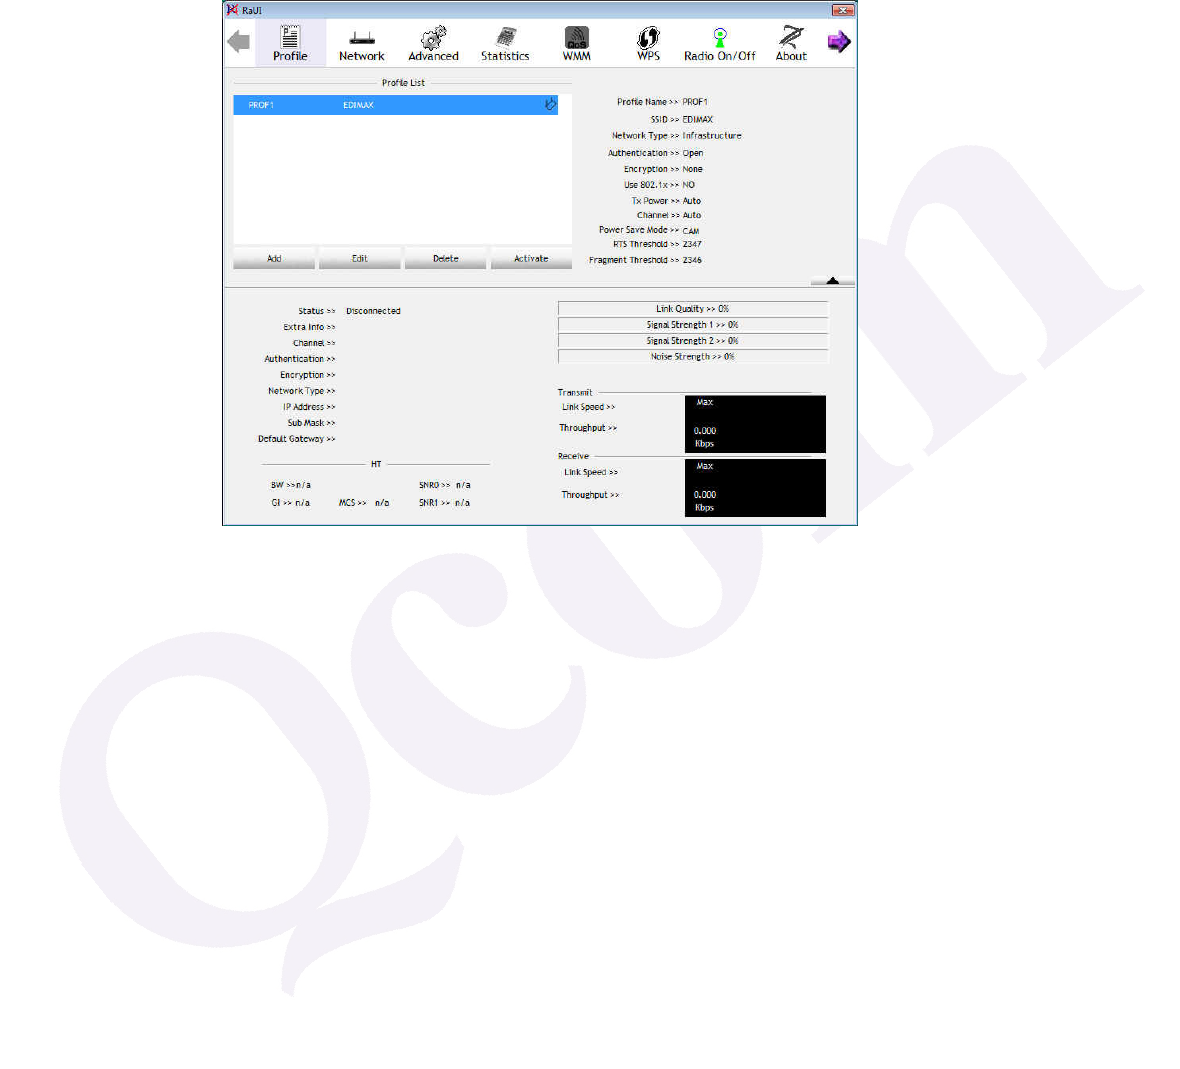
Task: Open Advanced settings
Action: (433, 44)
